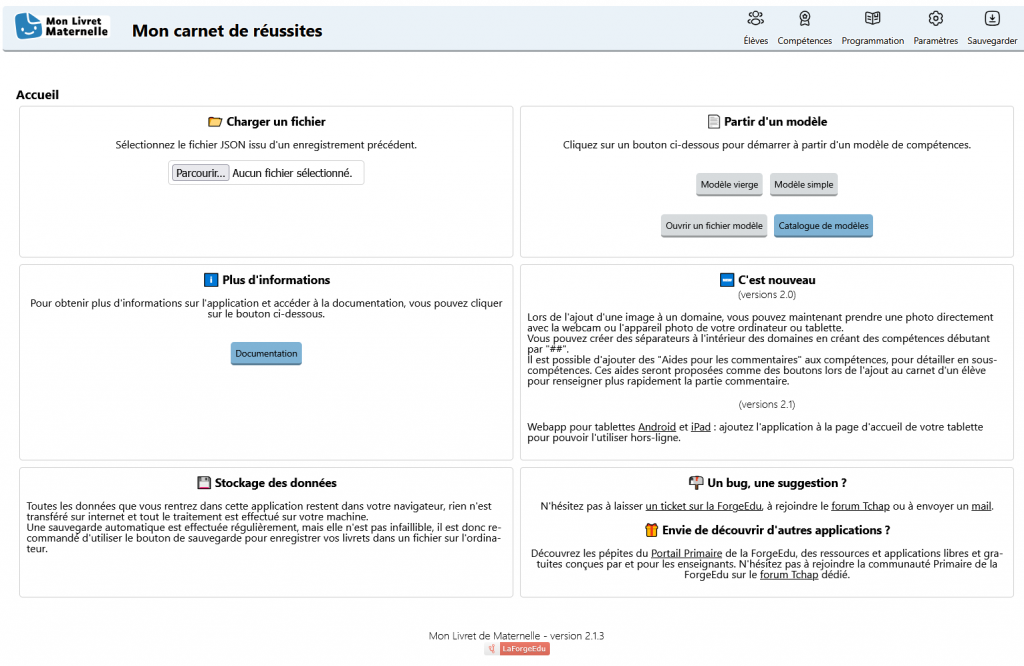Click the LaForgeEdu badge in footer

click(518, 649)
